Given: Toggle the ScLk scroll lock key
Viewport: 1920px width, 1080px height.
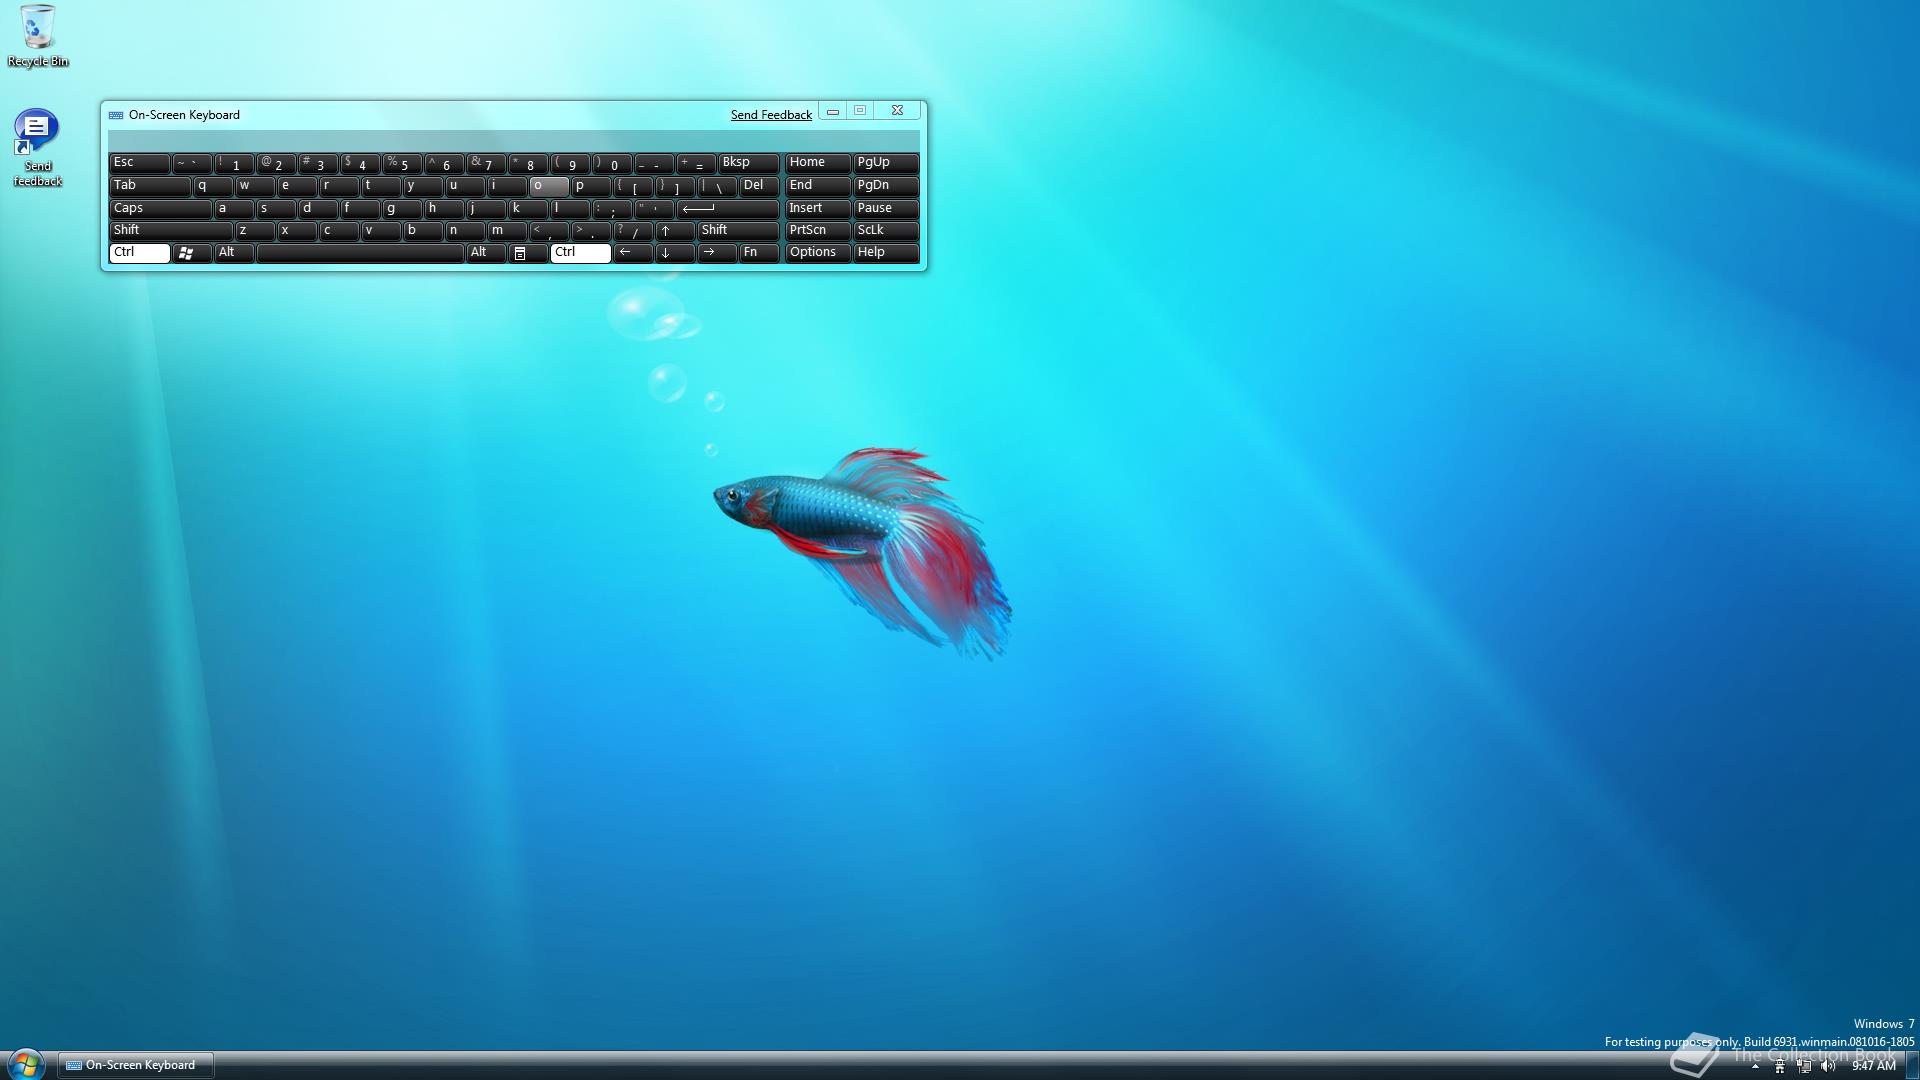Looking at the screenshot, I should [885, 231].
